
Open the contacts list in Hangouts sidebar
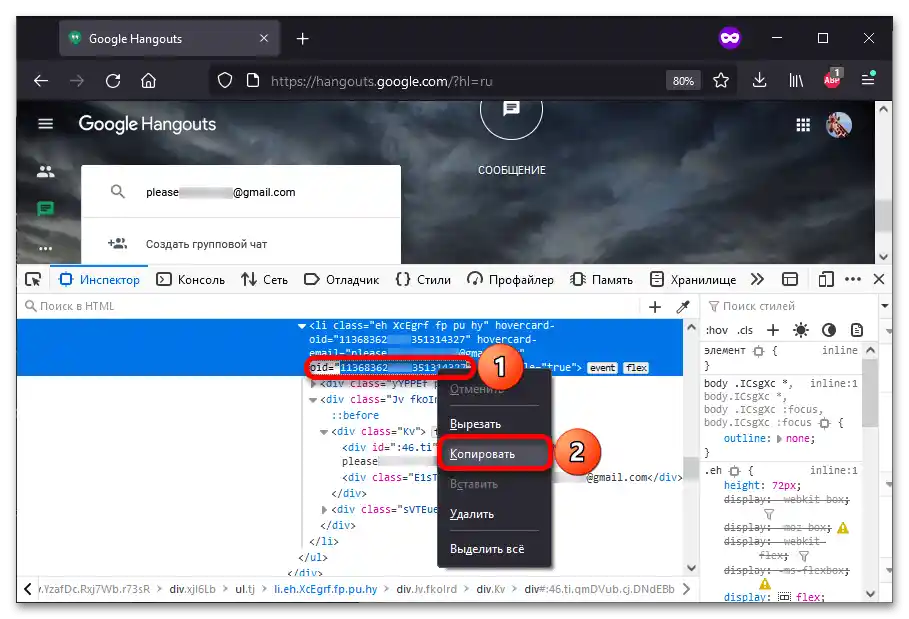[x=45, y=170]
